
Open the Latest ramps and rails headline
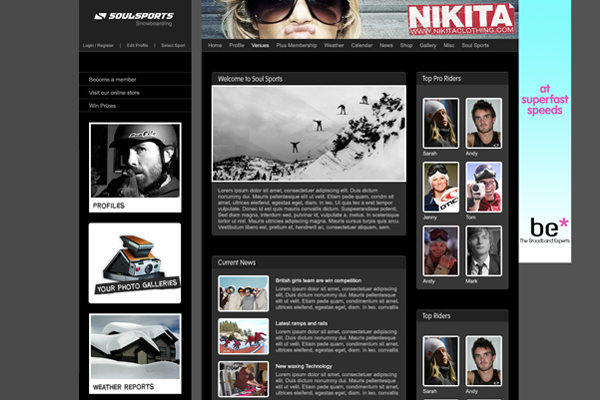(x=301, y=323)
